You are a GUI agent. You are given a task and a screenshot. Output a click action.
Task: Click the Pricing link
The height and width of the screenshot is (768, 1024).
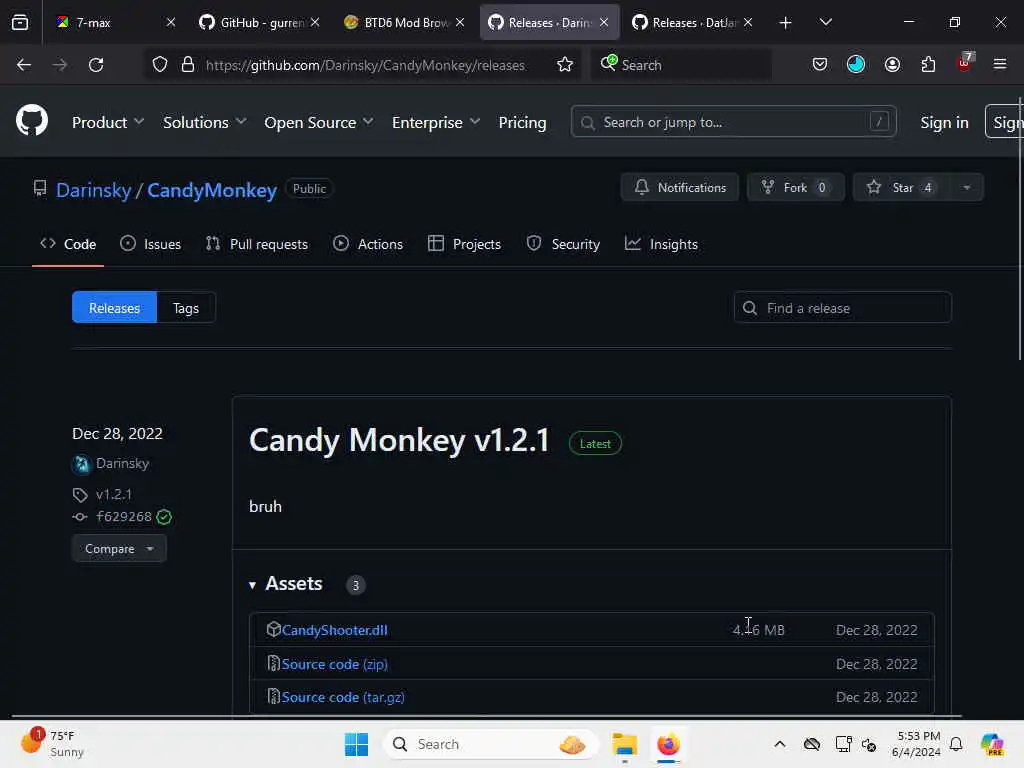click(522, 122)
